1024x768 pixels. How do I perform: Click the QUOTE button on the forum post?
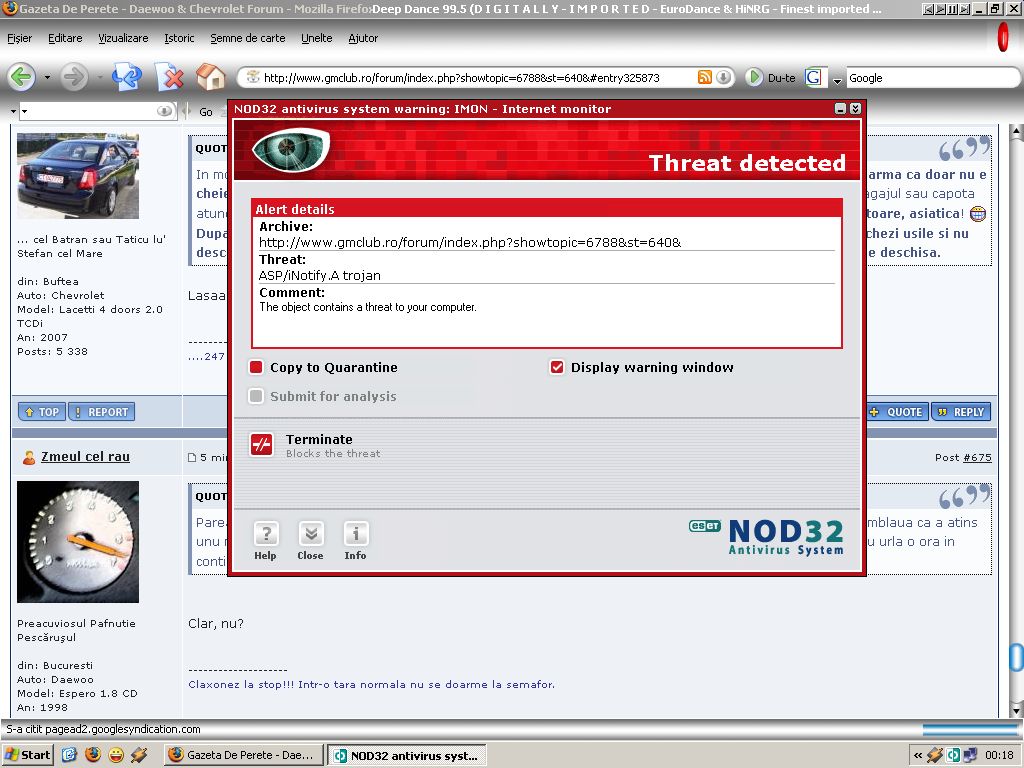pyautogui.click(x=898, y=411)
